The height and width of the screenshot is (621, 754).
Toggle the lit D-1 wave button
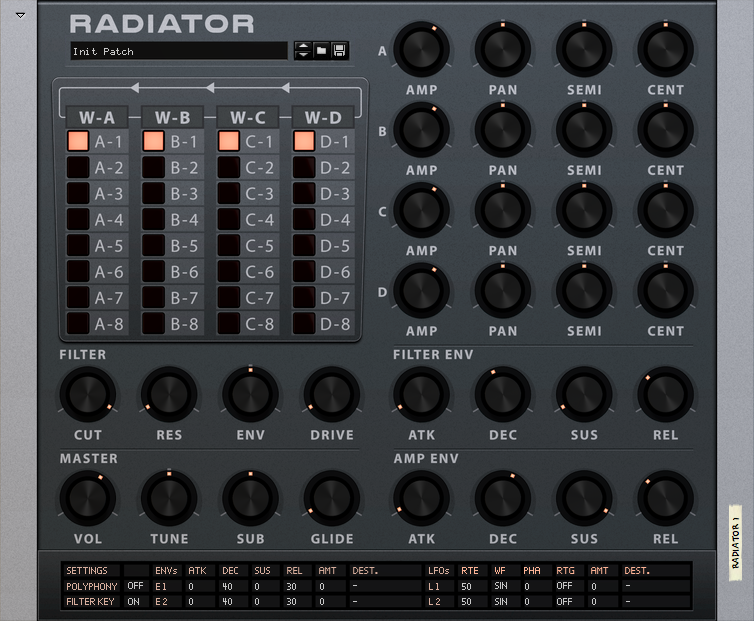pyautogui.click(x=304, y=141)
